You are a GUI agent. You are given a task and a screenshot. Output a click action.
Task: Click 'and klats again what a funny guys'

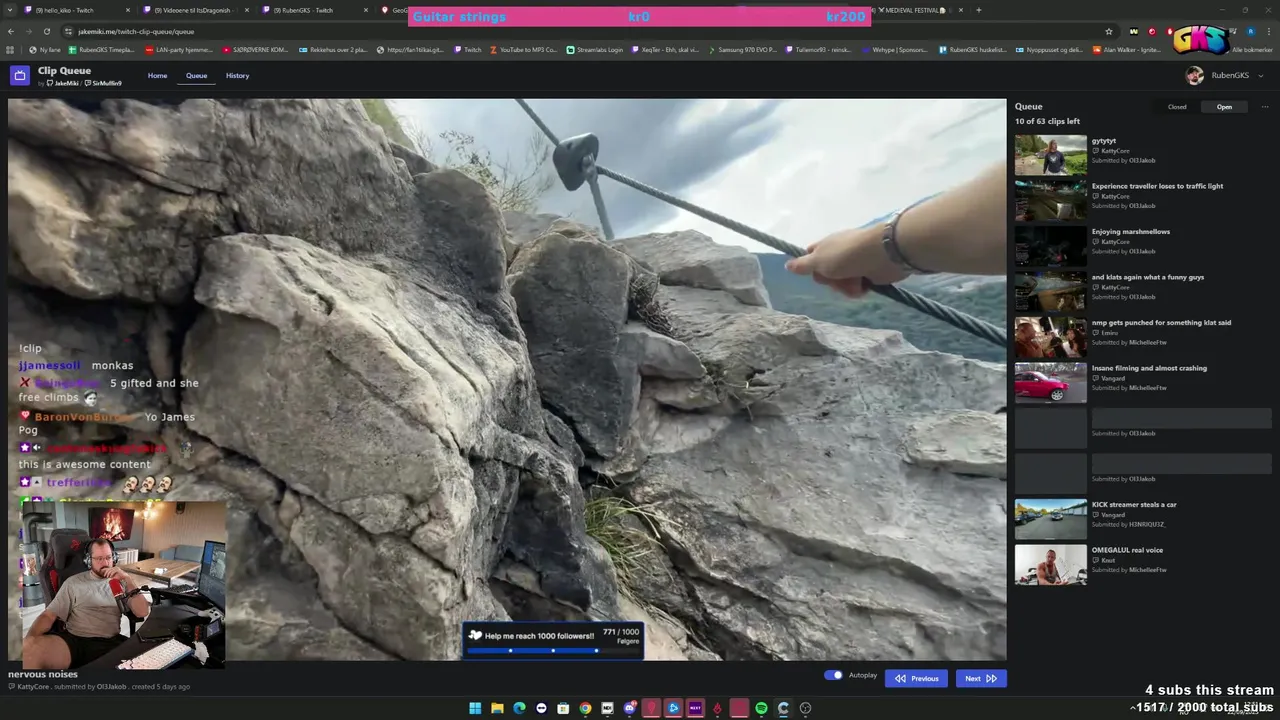[1147, 277]
